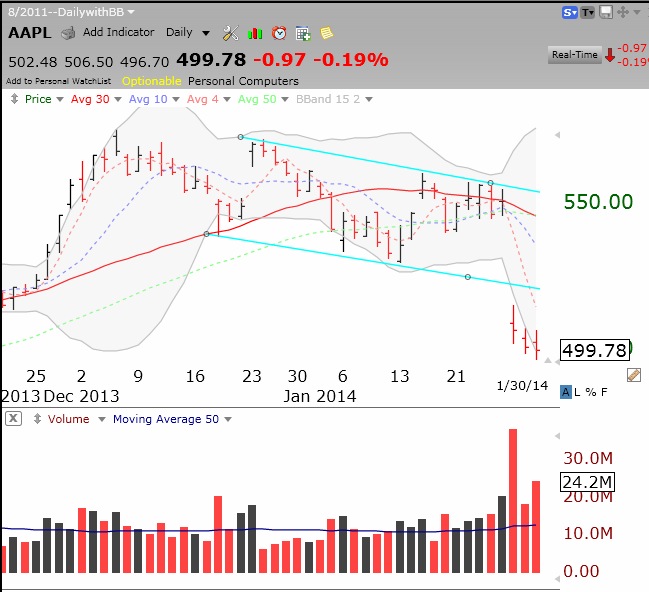The image size is (649, 592).
Task: Open the alarm clock alert icon
Action: (x=279, y=33)
